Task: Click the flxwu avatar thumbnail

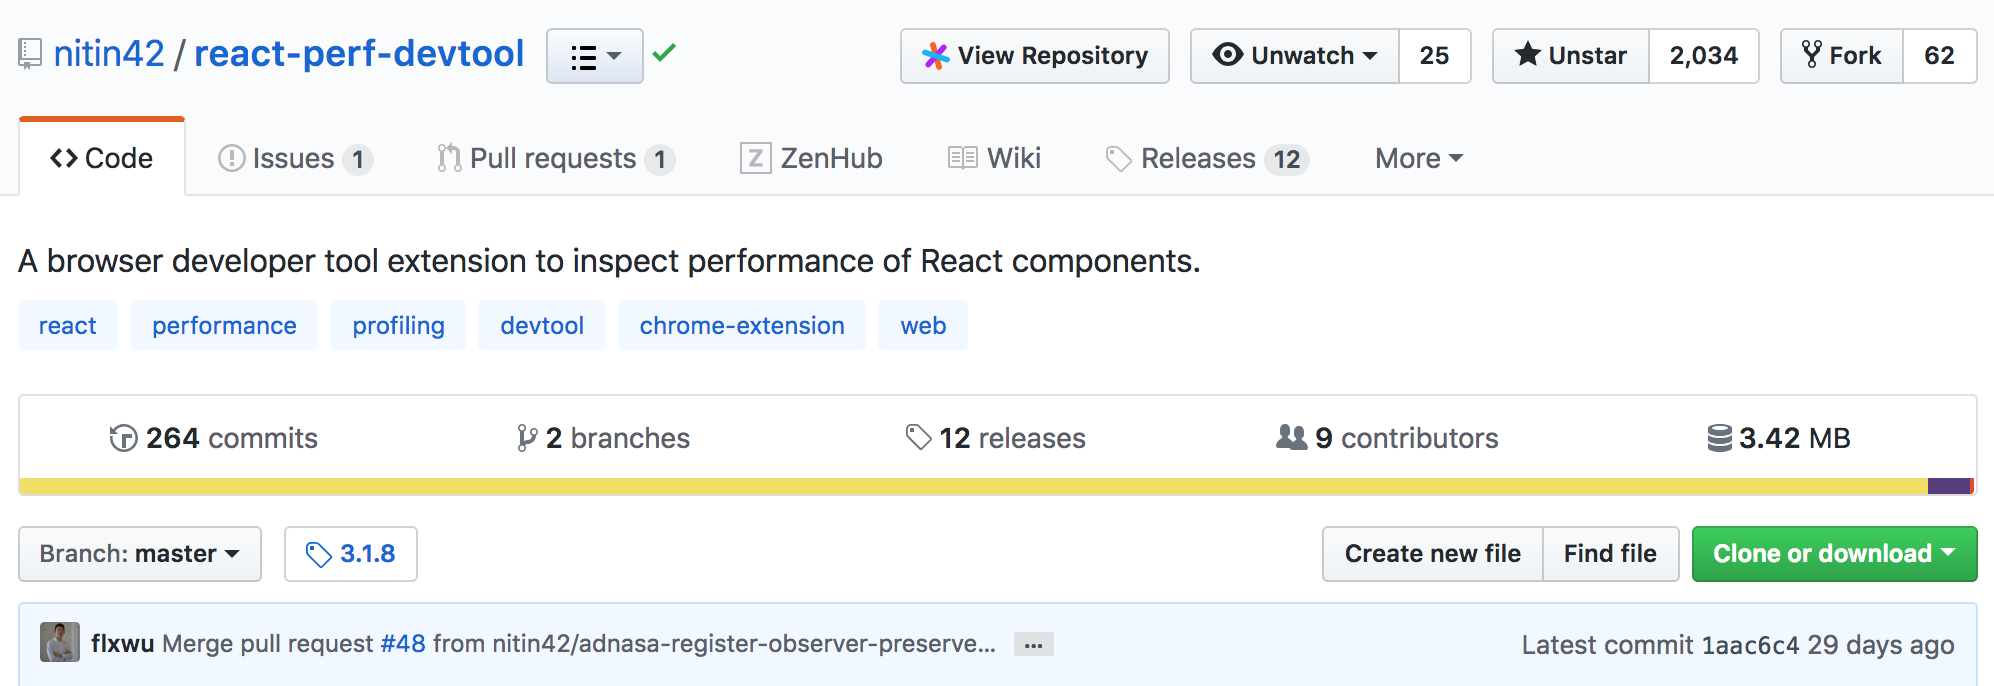Action: pos(60,642)
